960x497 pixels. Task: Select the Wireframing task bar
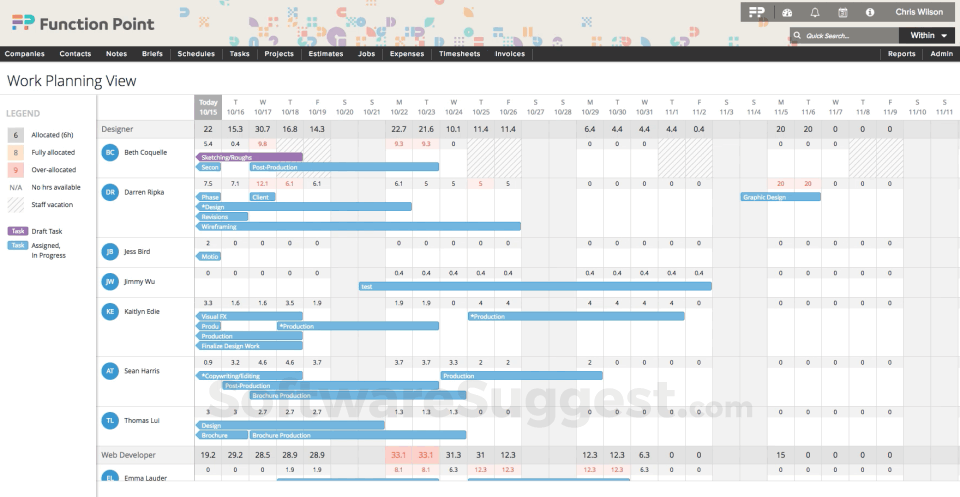tap(360, 227)
